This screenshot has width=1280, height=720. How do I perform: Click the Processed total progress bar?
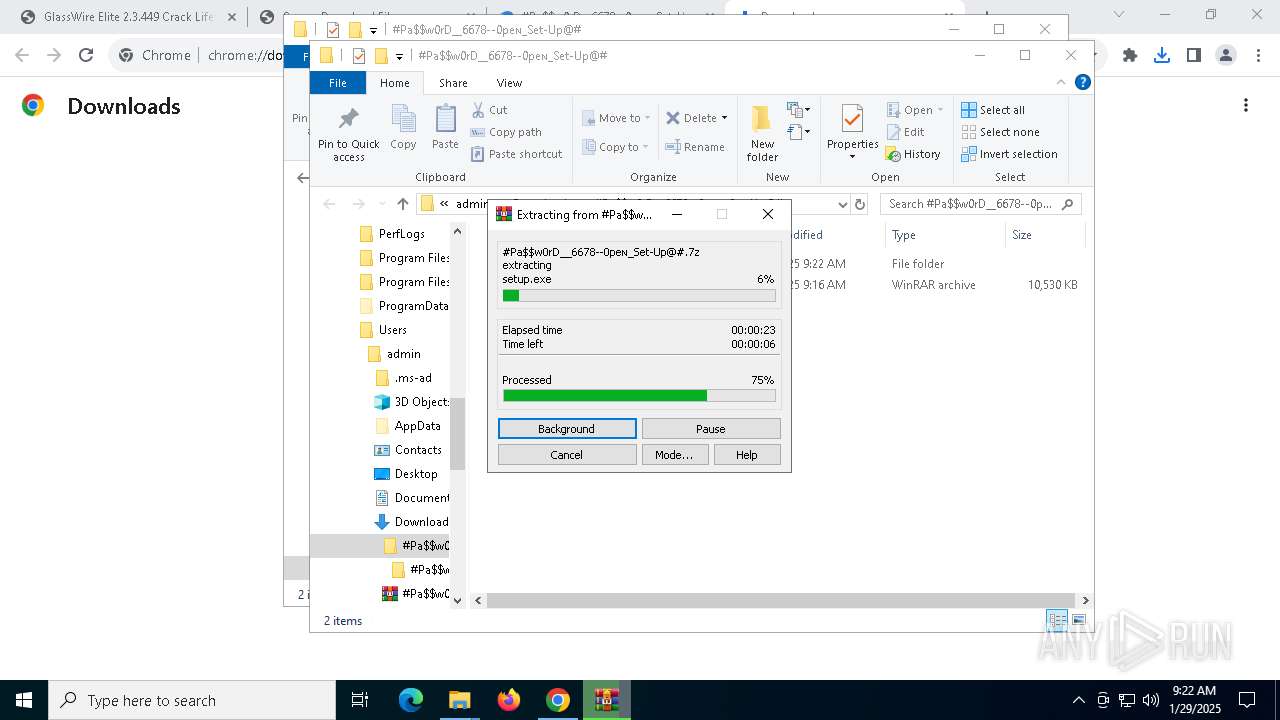click(x=639, y=395)
